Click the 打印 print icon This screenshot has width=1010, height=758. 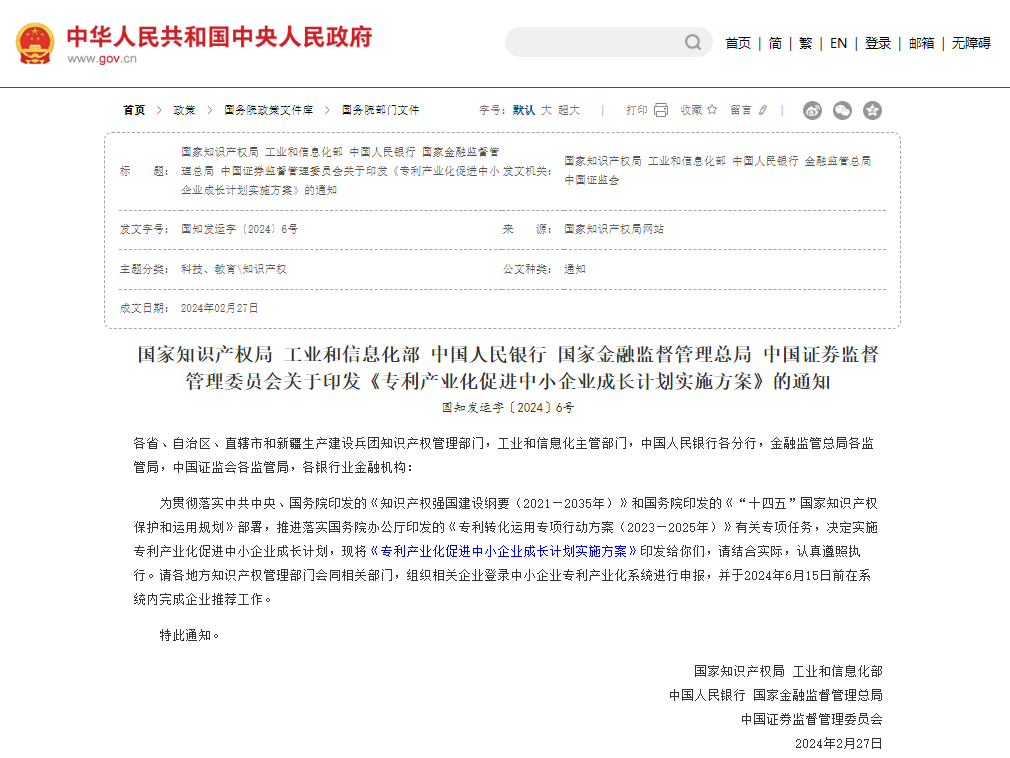pyautogui.click(x=659, y=110)
